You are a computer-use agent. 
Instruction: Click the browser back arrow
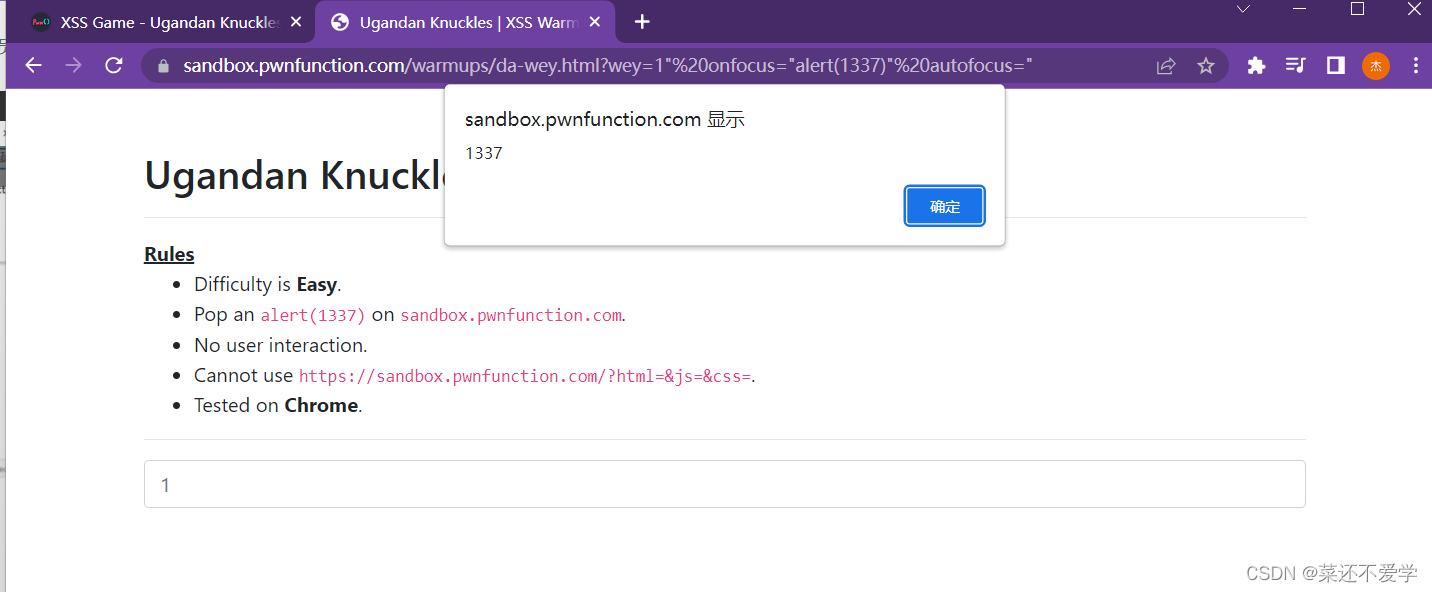coord(34,66)
